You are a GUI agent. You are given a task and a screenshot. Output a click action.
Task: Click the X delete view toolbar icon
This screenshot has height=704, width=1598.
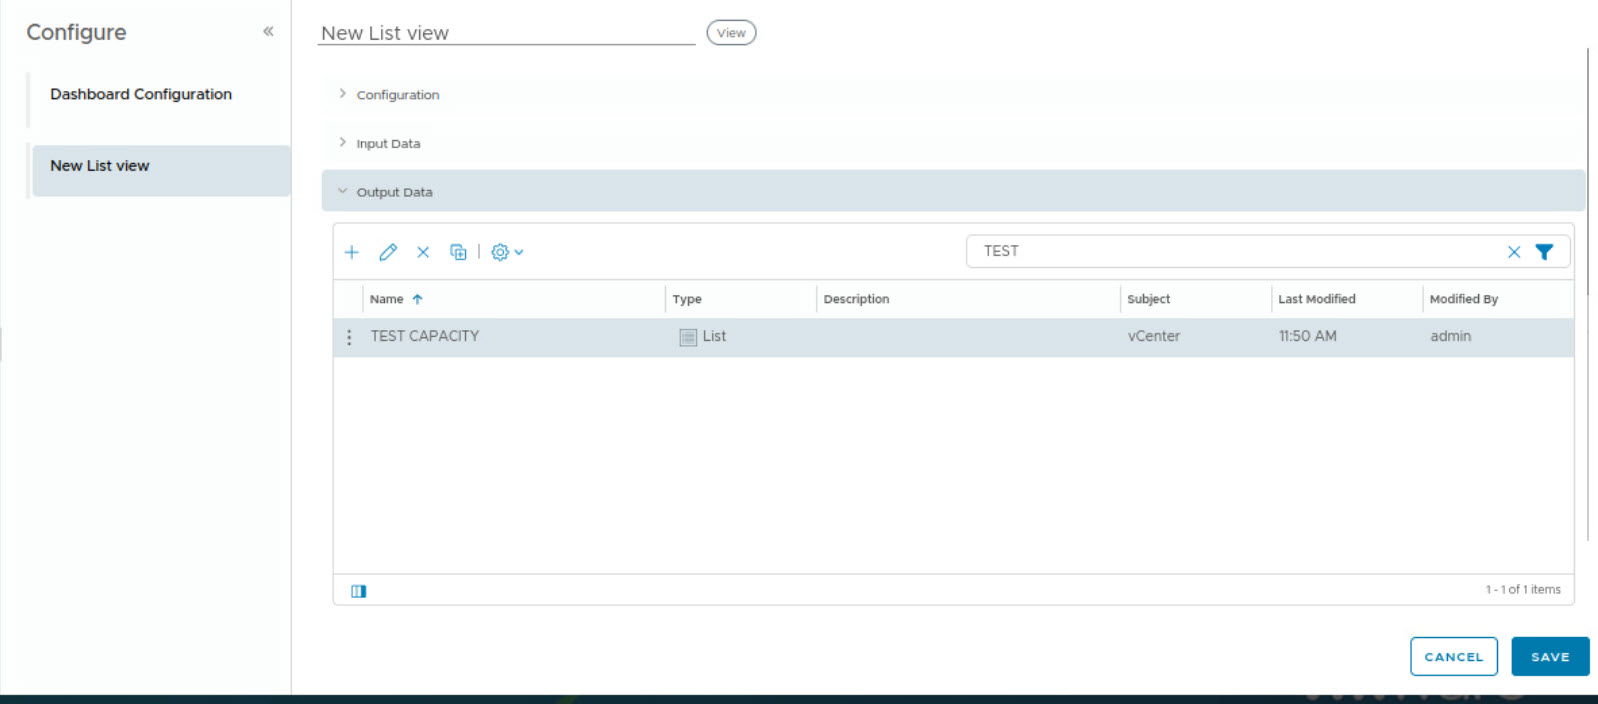423,252
